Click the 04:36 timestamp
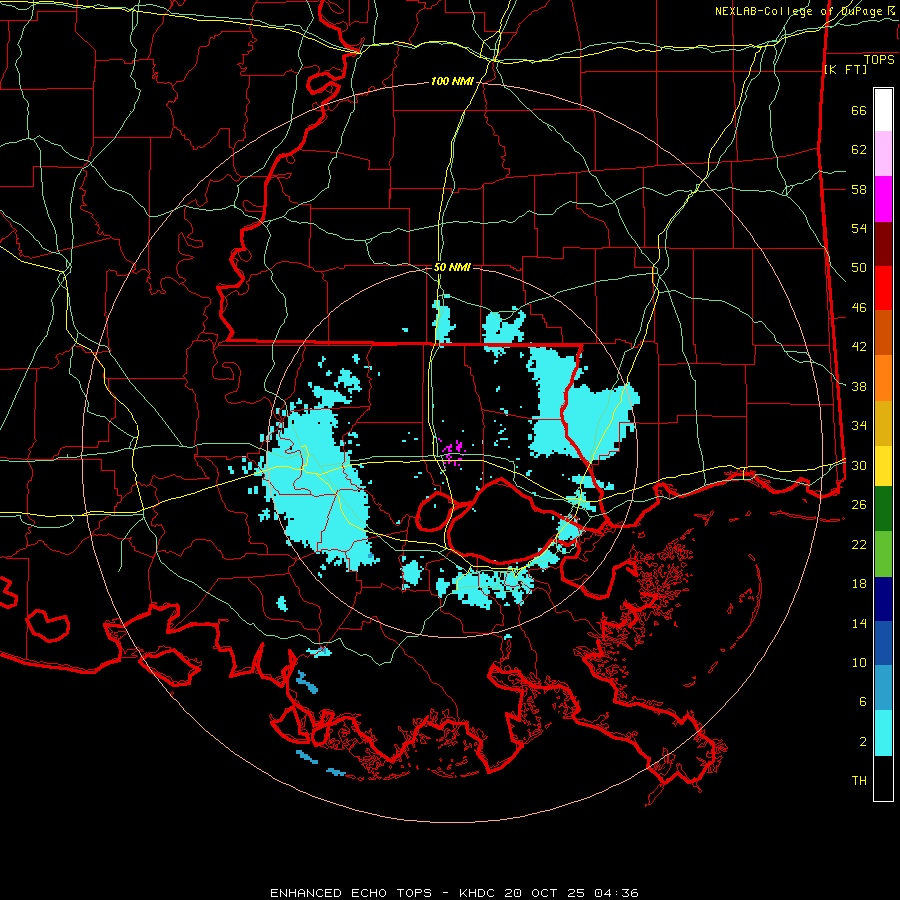900x900 pixels. (x=616, y=893)
